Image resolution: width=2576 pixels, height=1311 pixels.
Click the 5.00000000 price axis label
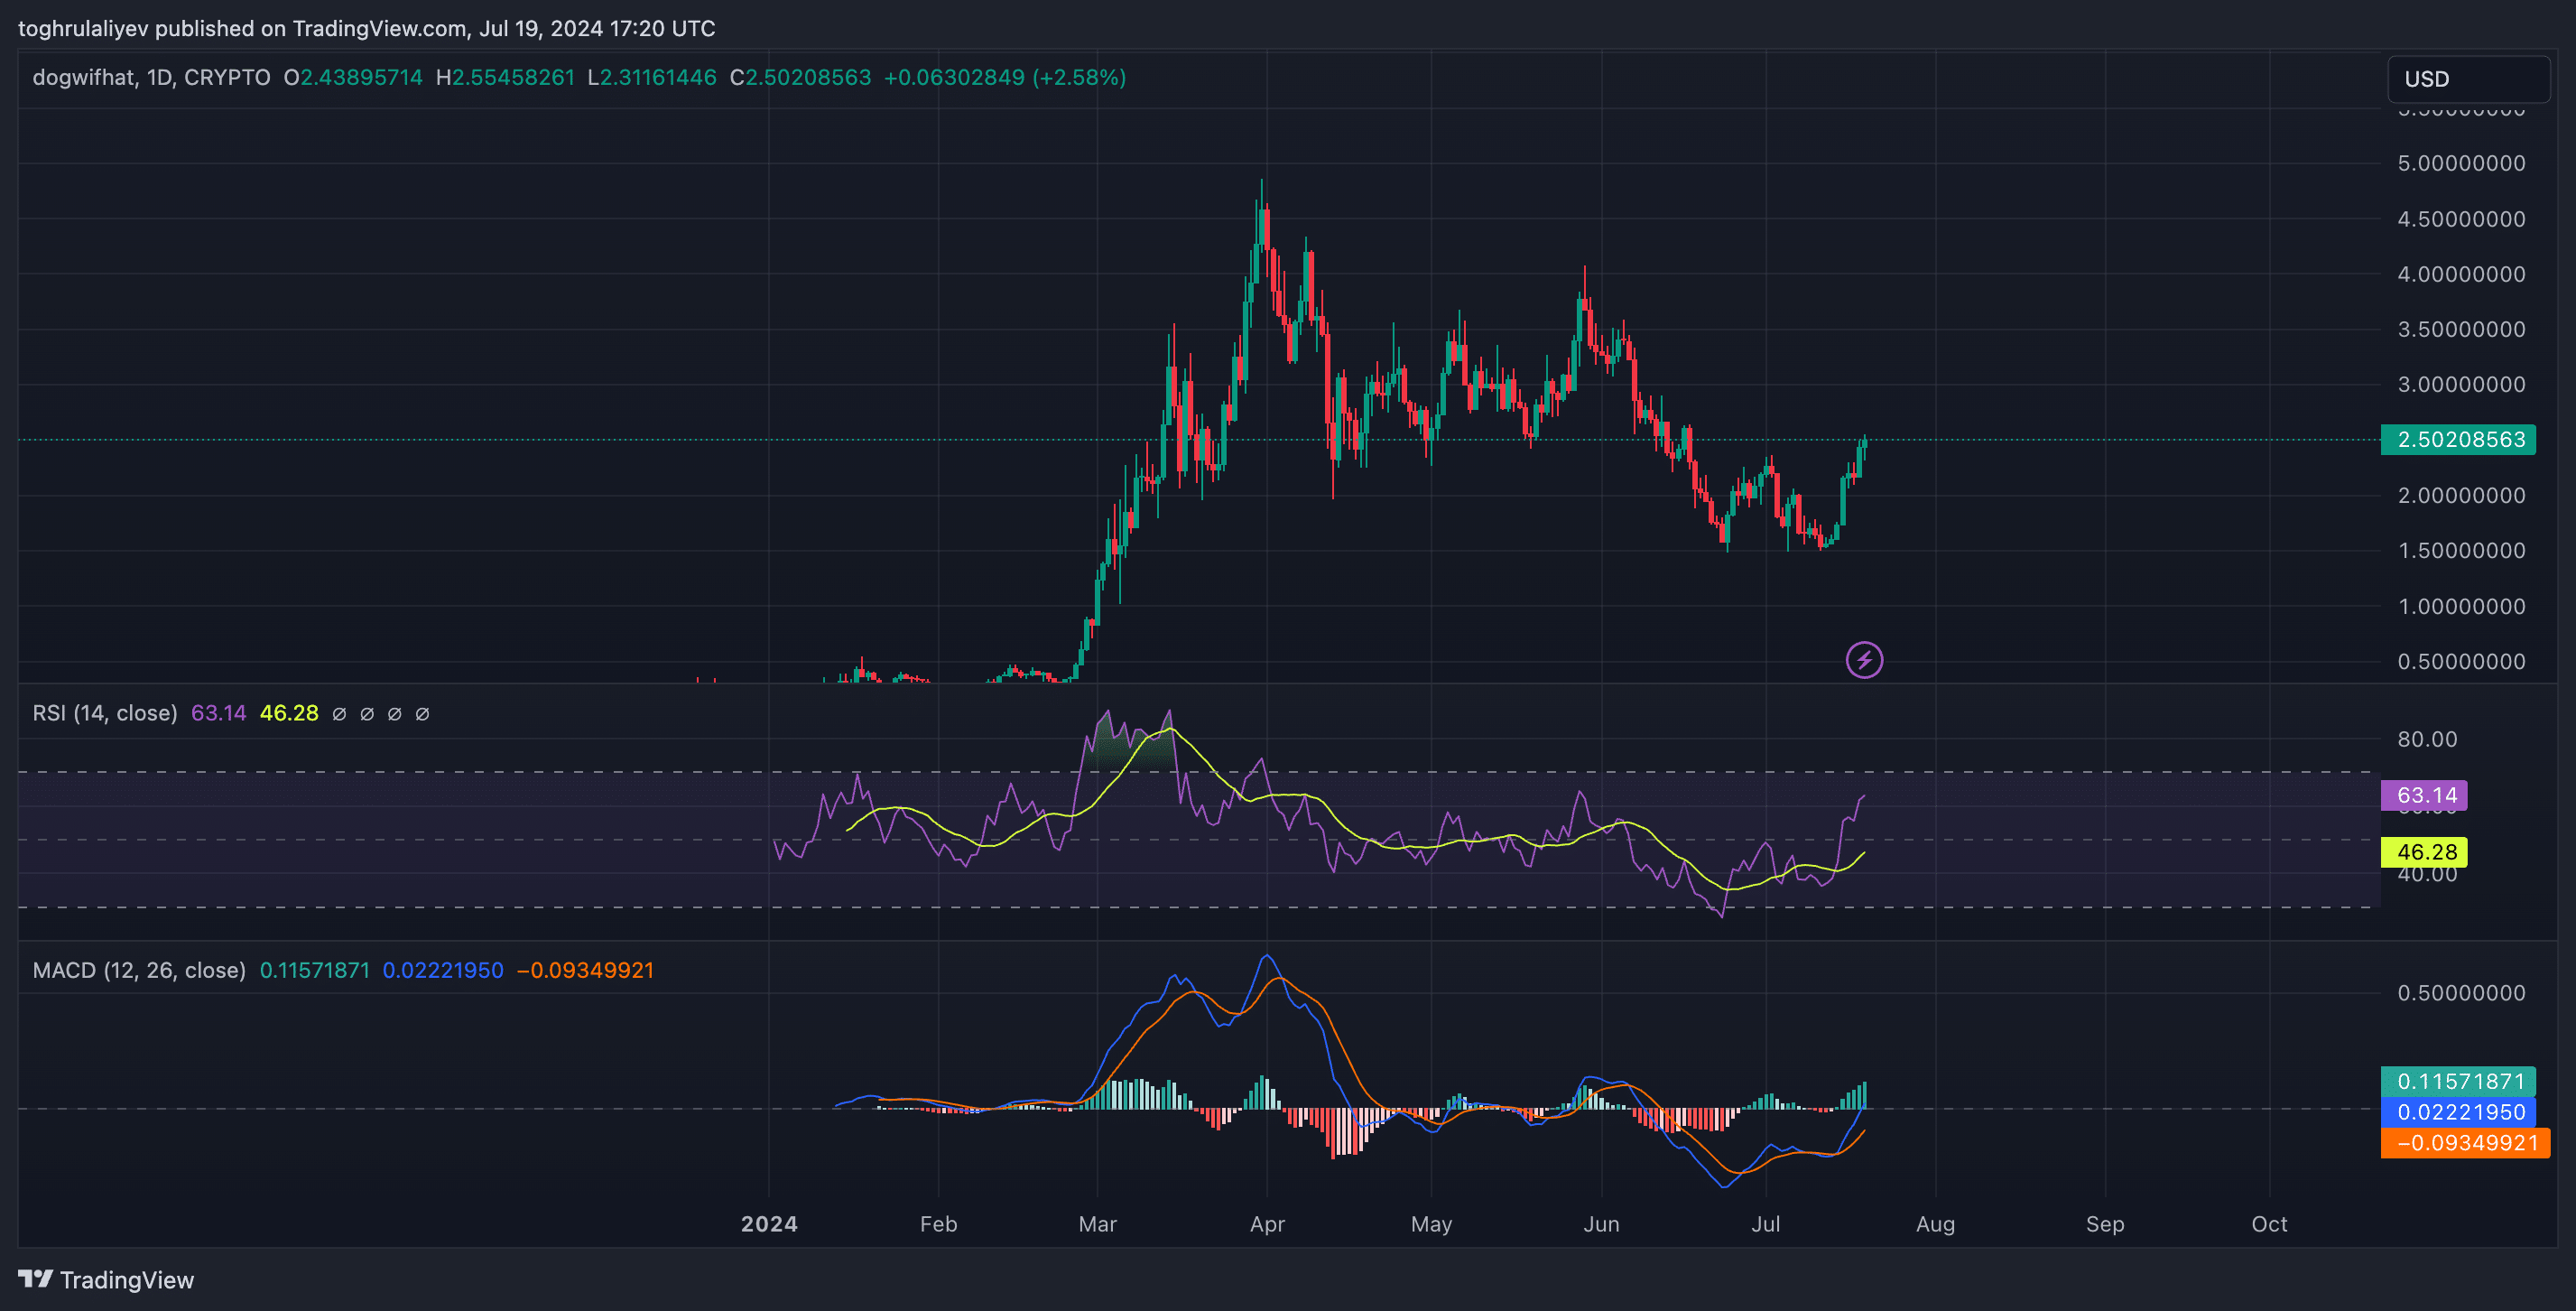pos(2461,163)
